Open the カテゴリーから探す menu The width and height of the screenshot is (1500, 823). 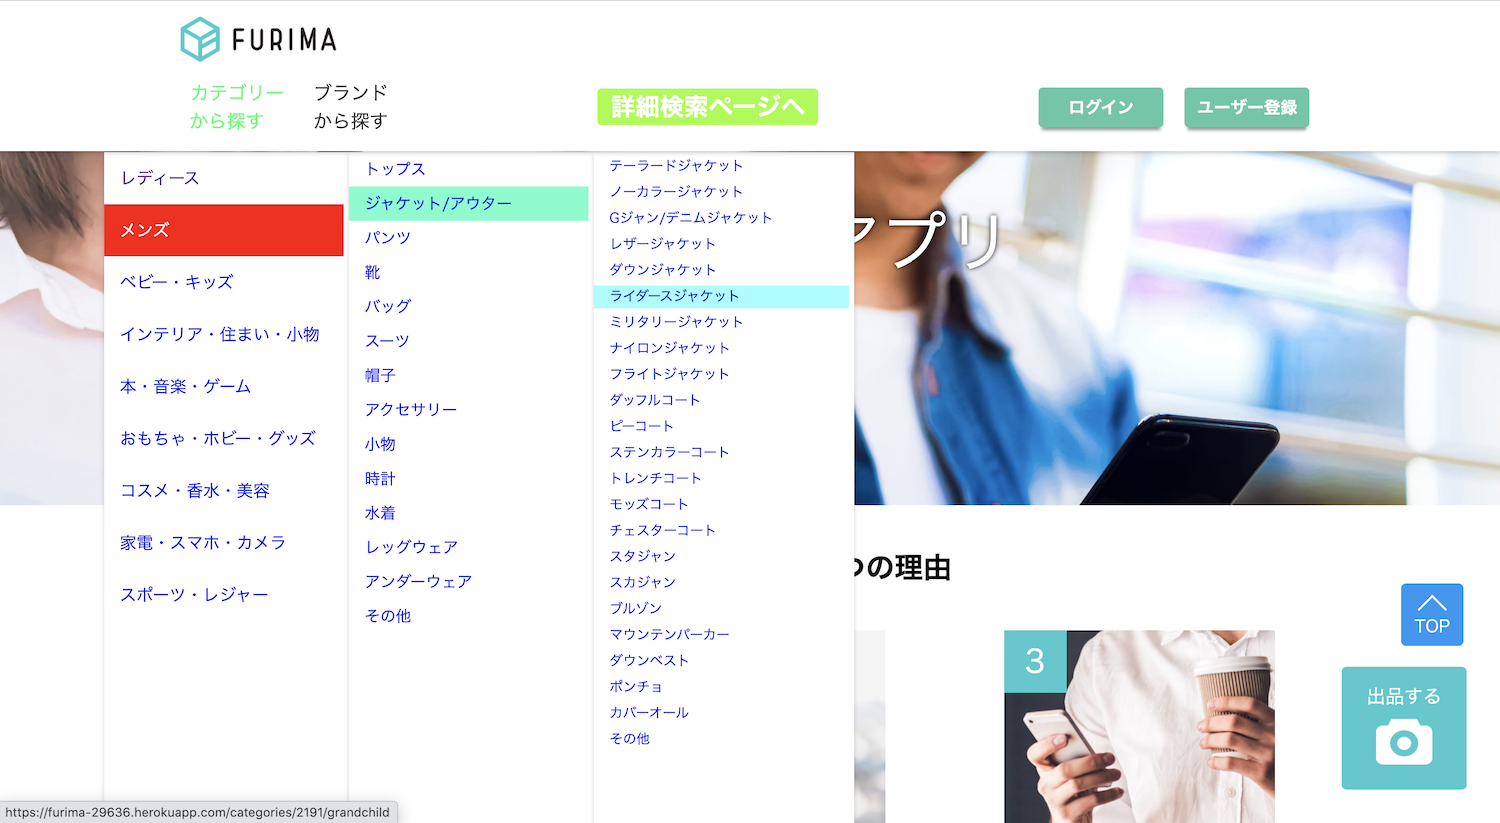pos(237,106)
